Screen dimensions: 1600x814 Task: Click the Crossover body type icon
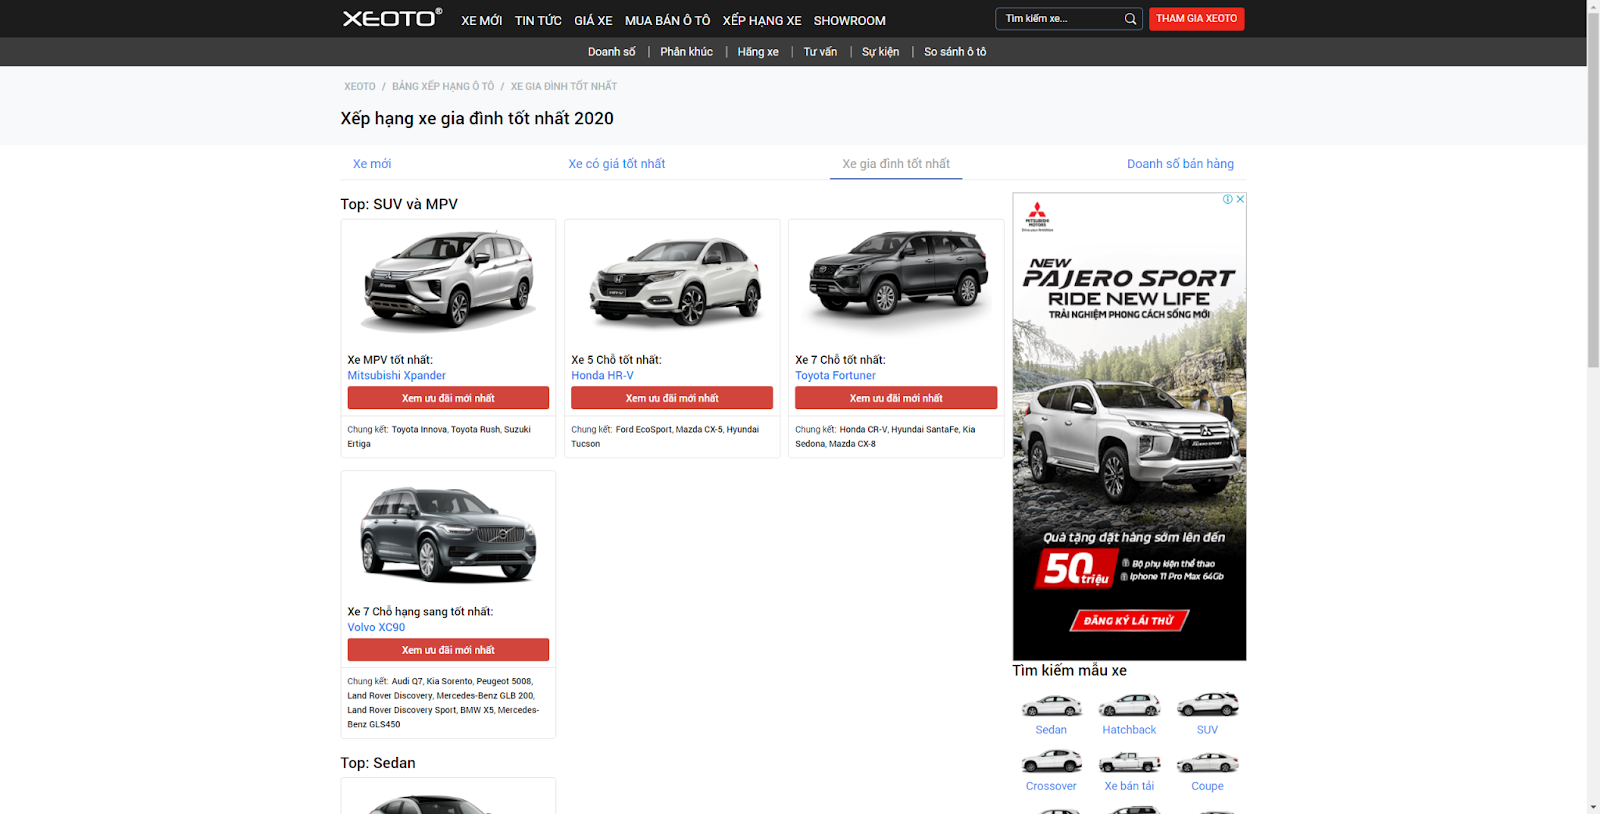(1051, 763)
